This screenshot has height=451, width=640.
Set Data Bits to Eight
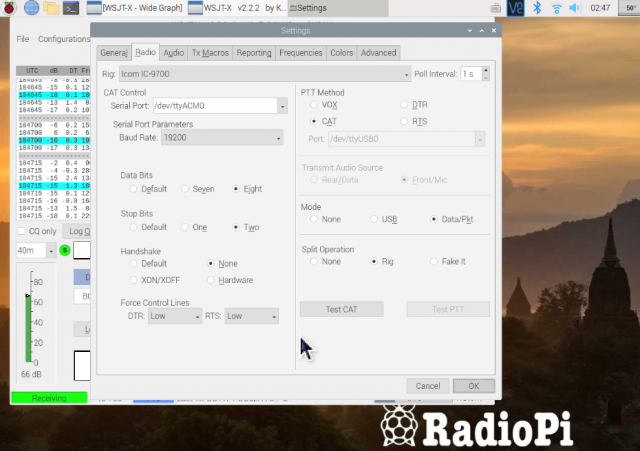point(247,189)
